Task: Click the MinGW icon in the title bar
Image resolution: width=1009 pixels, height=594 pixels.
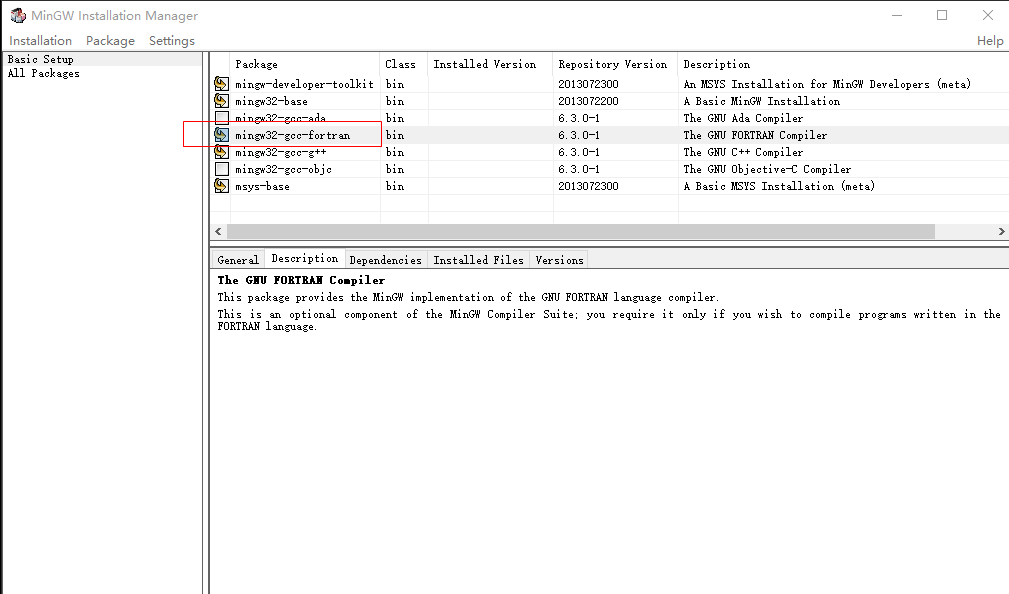Action: (x=17, y=15)
